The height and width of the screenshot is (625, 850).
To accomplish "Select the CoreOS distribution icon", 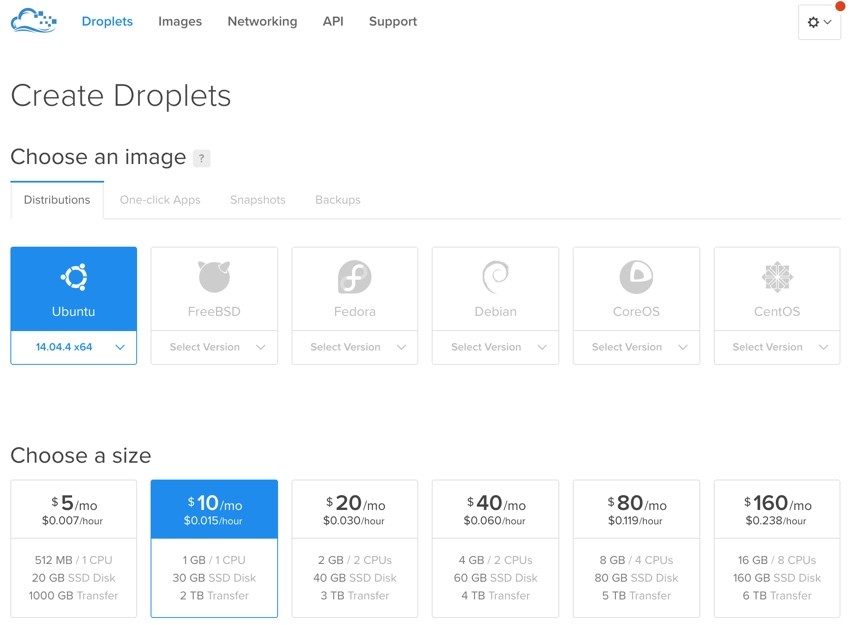I will pos(636,276).
